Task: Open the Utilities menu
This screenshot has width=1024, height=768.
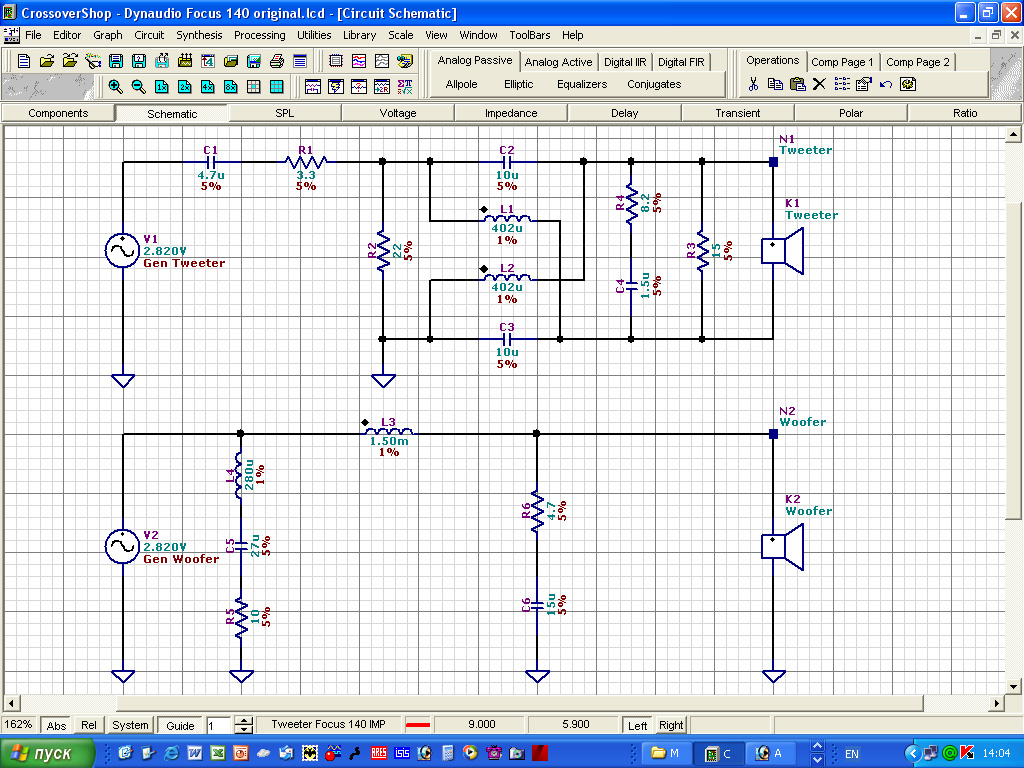Action: tap(314, 35)
